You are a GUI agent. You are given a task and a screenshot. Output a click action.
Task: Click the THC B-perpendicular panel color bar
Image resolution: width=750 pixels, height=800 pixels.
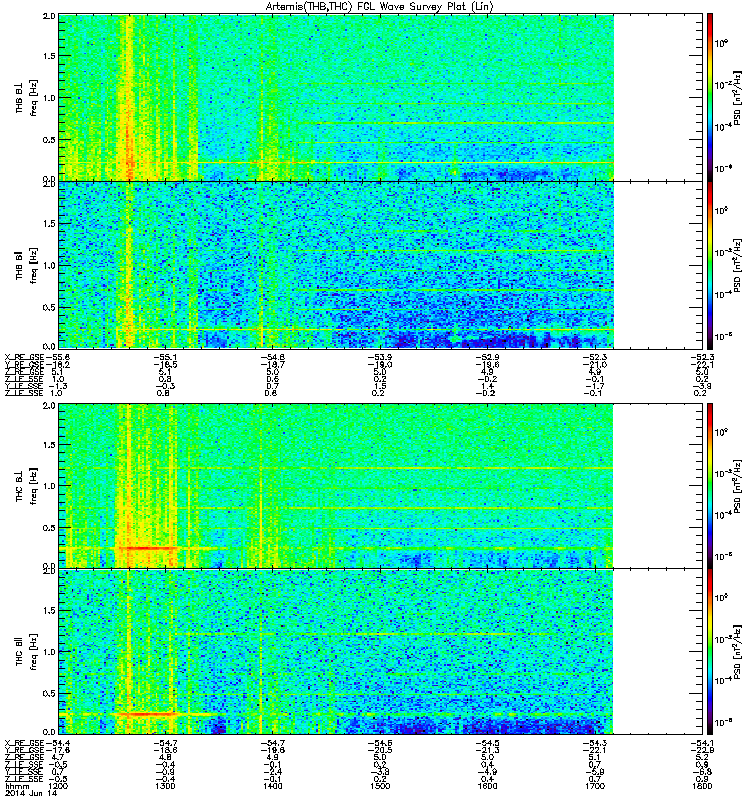click(x=710, y=485)
